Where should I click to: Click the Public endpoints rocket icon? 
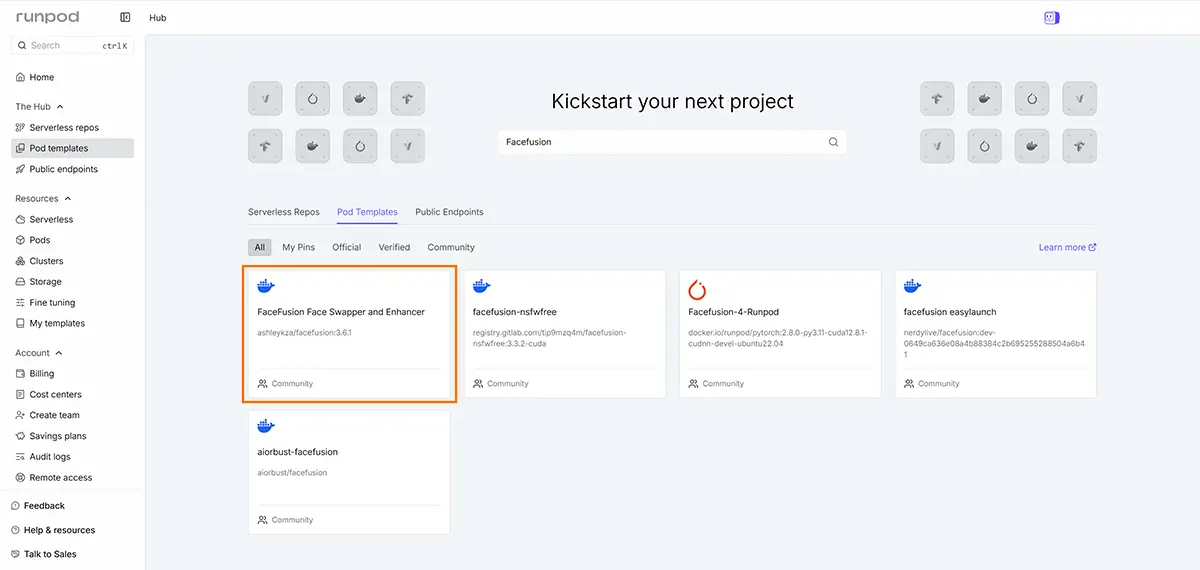pos(20,169)
